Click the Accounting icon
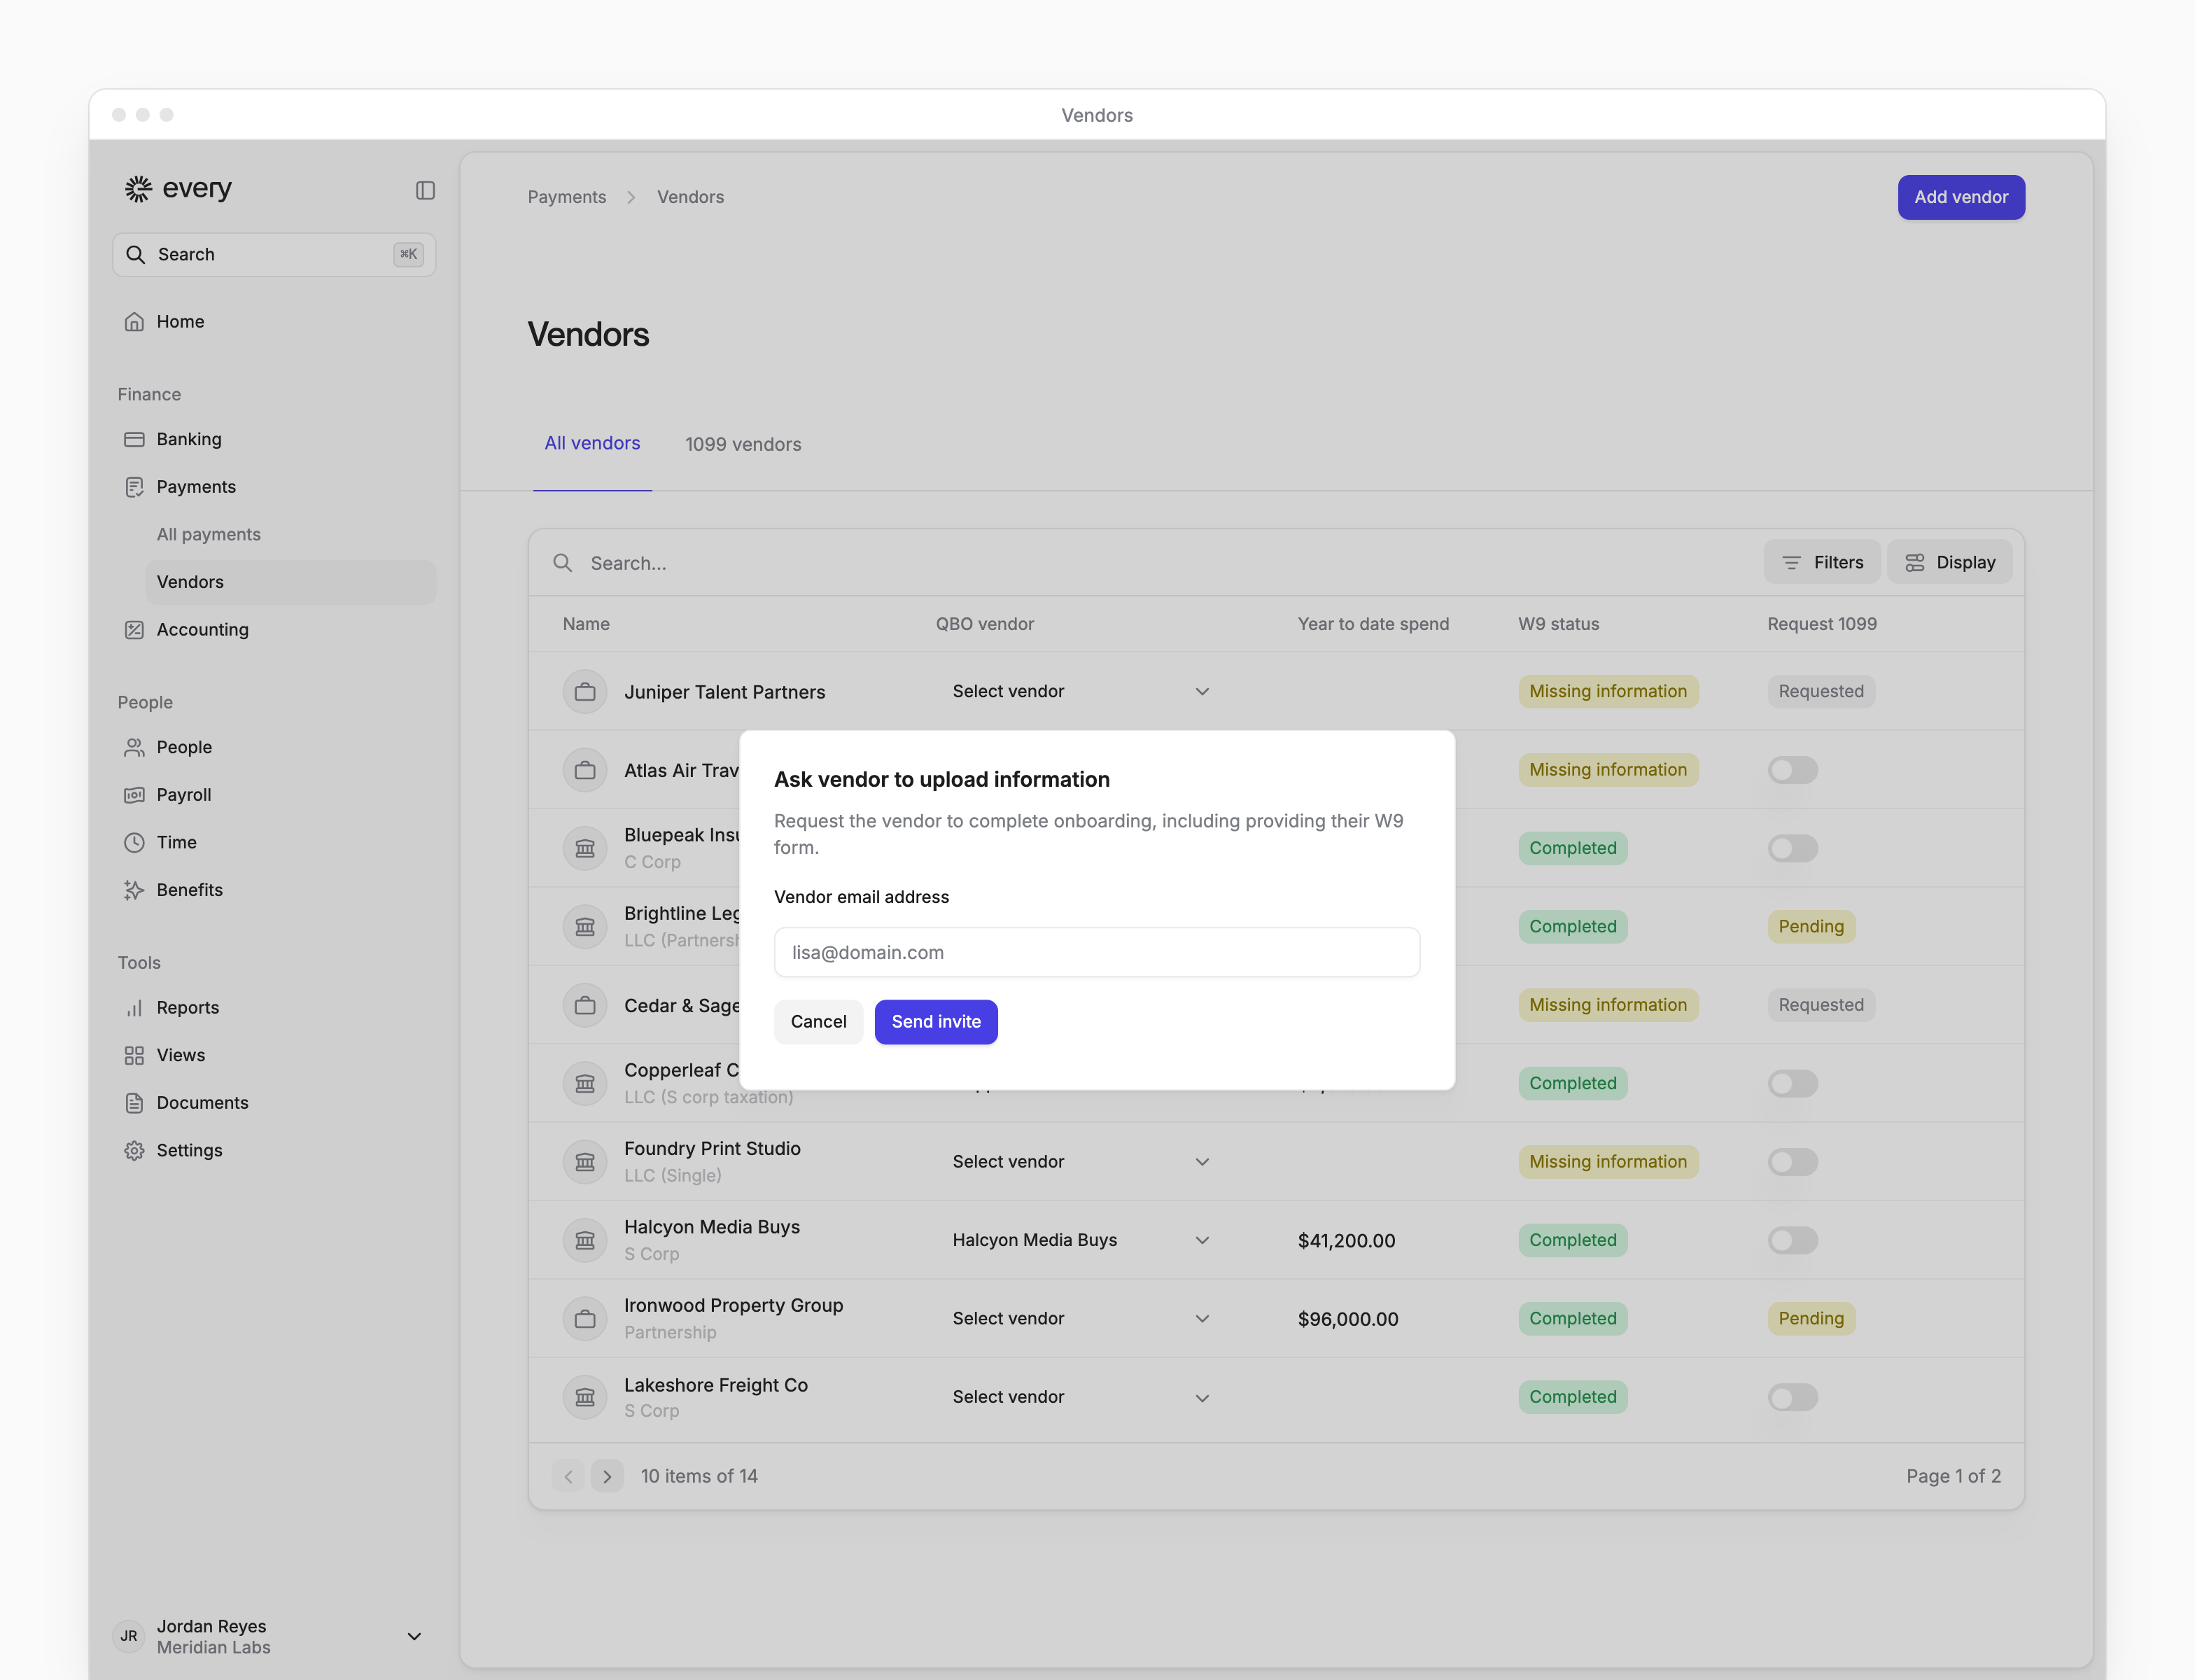 (134, 629)
